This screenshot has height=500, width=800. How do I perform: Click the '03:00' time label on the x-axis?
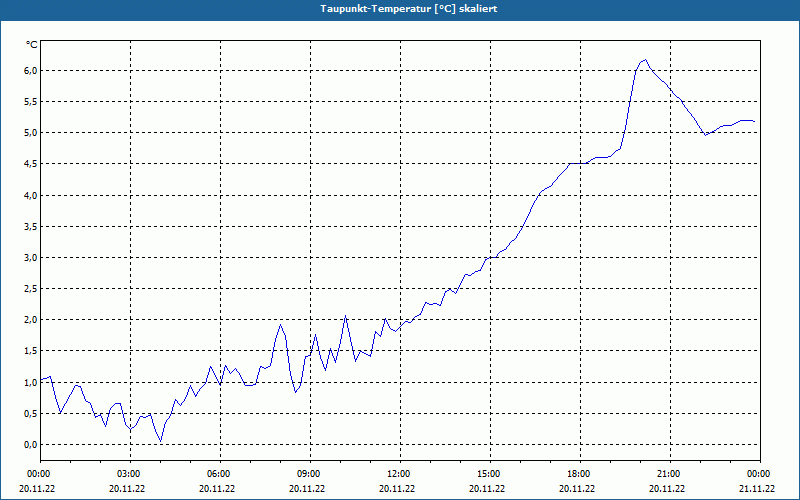tap(131, 474)
